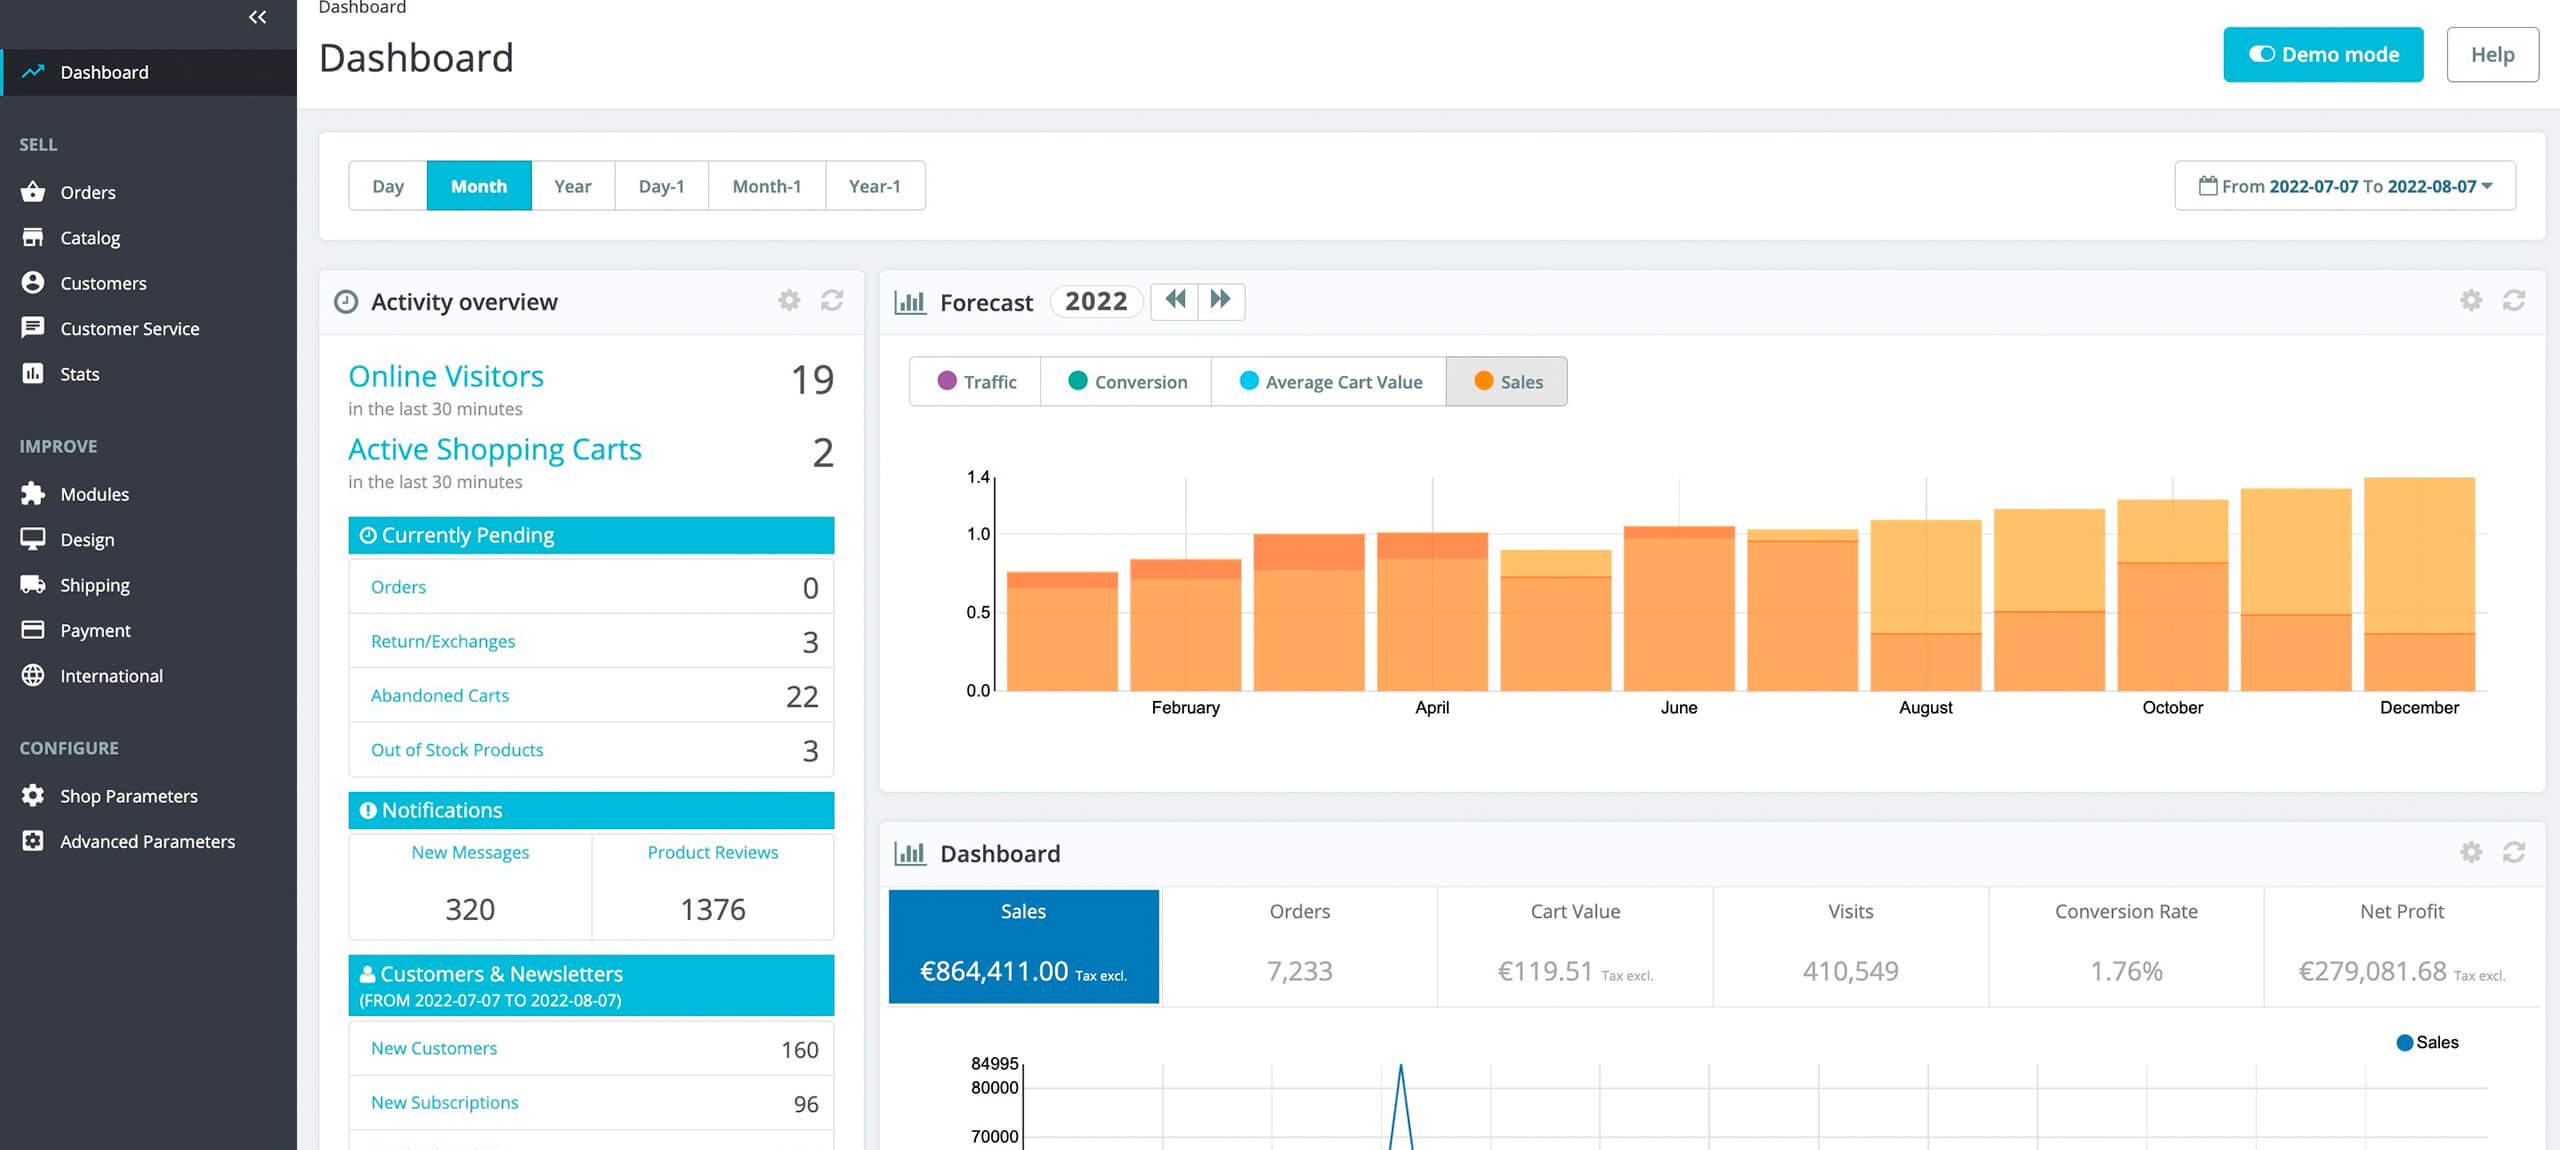Viewport: 2560px width, 1150px height.
Task: Open Forecast panel settings gear
Action: (x=2471, y=301)
